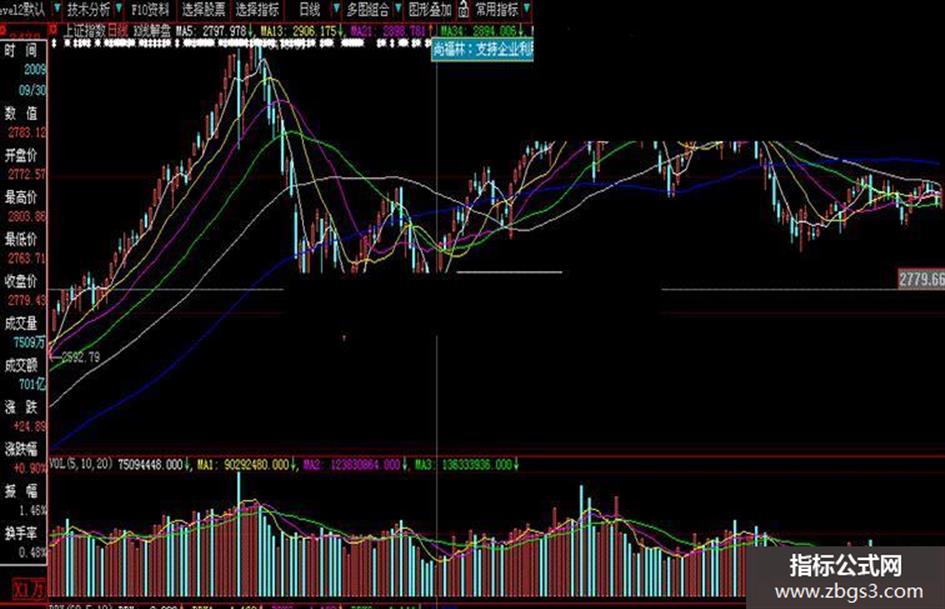Image resolution: width=945 pixels, height=609 pixels.
Task: Click the 换手率 value 0.48%
Action: [x=32, y=552]
